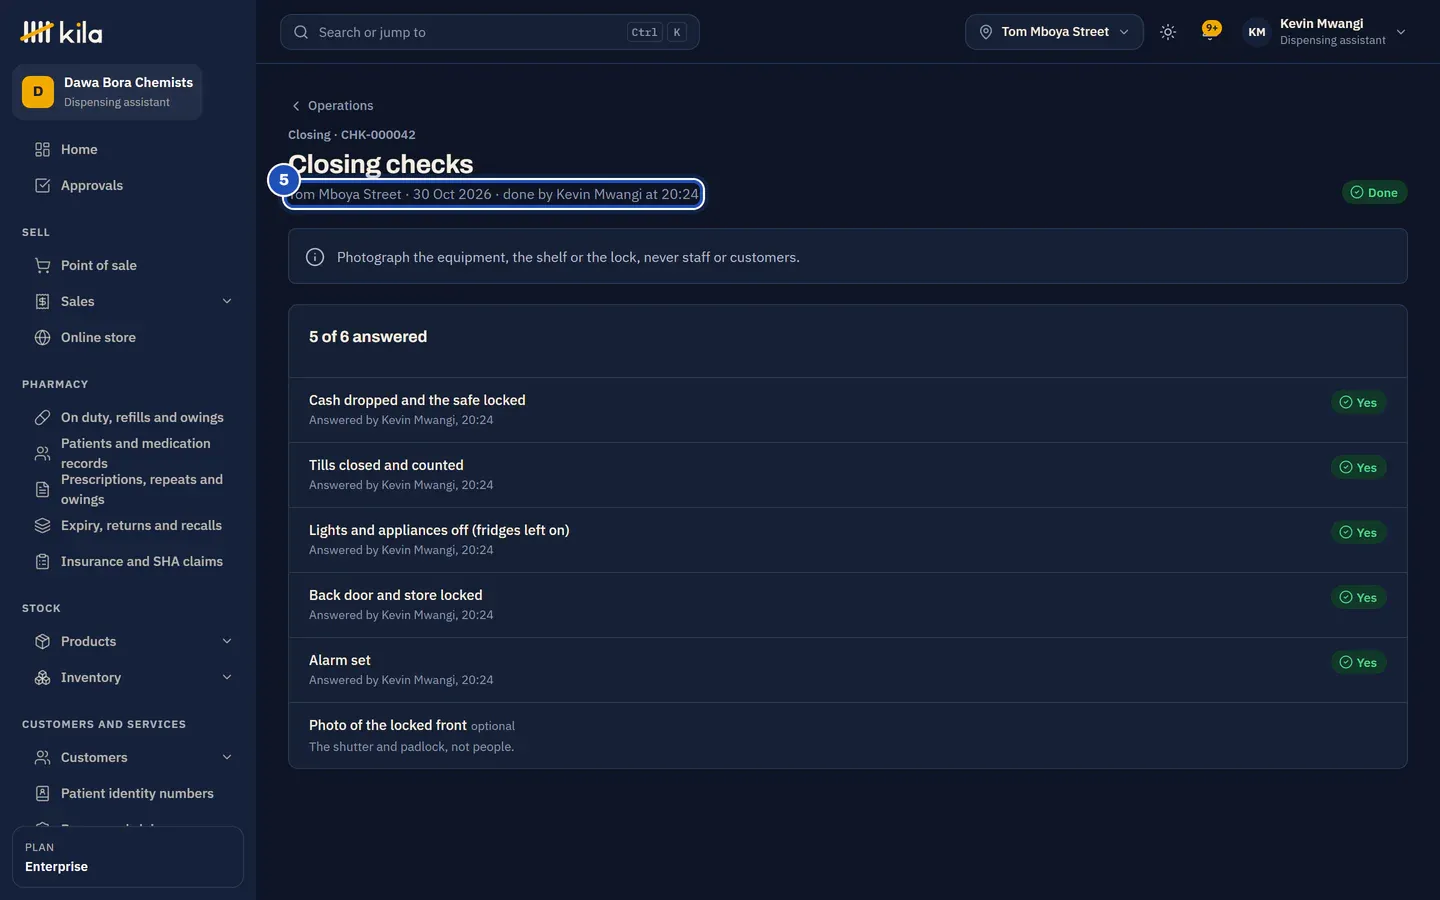
Task: Toggle Yes on Cash dropped and safe locked
Action: (1358, 402)
